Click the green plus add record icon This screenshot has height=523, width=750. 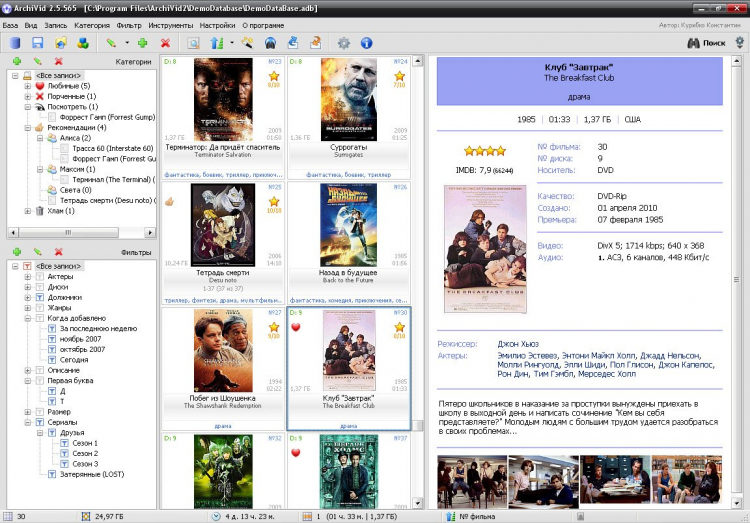tap(143, 43)
